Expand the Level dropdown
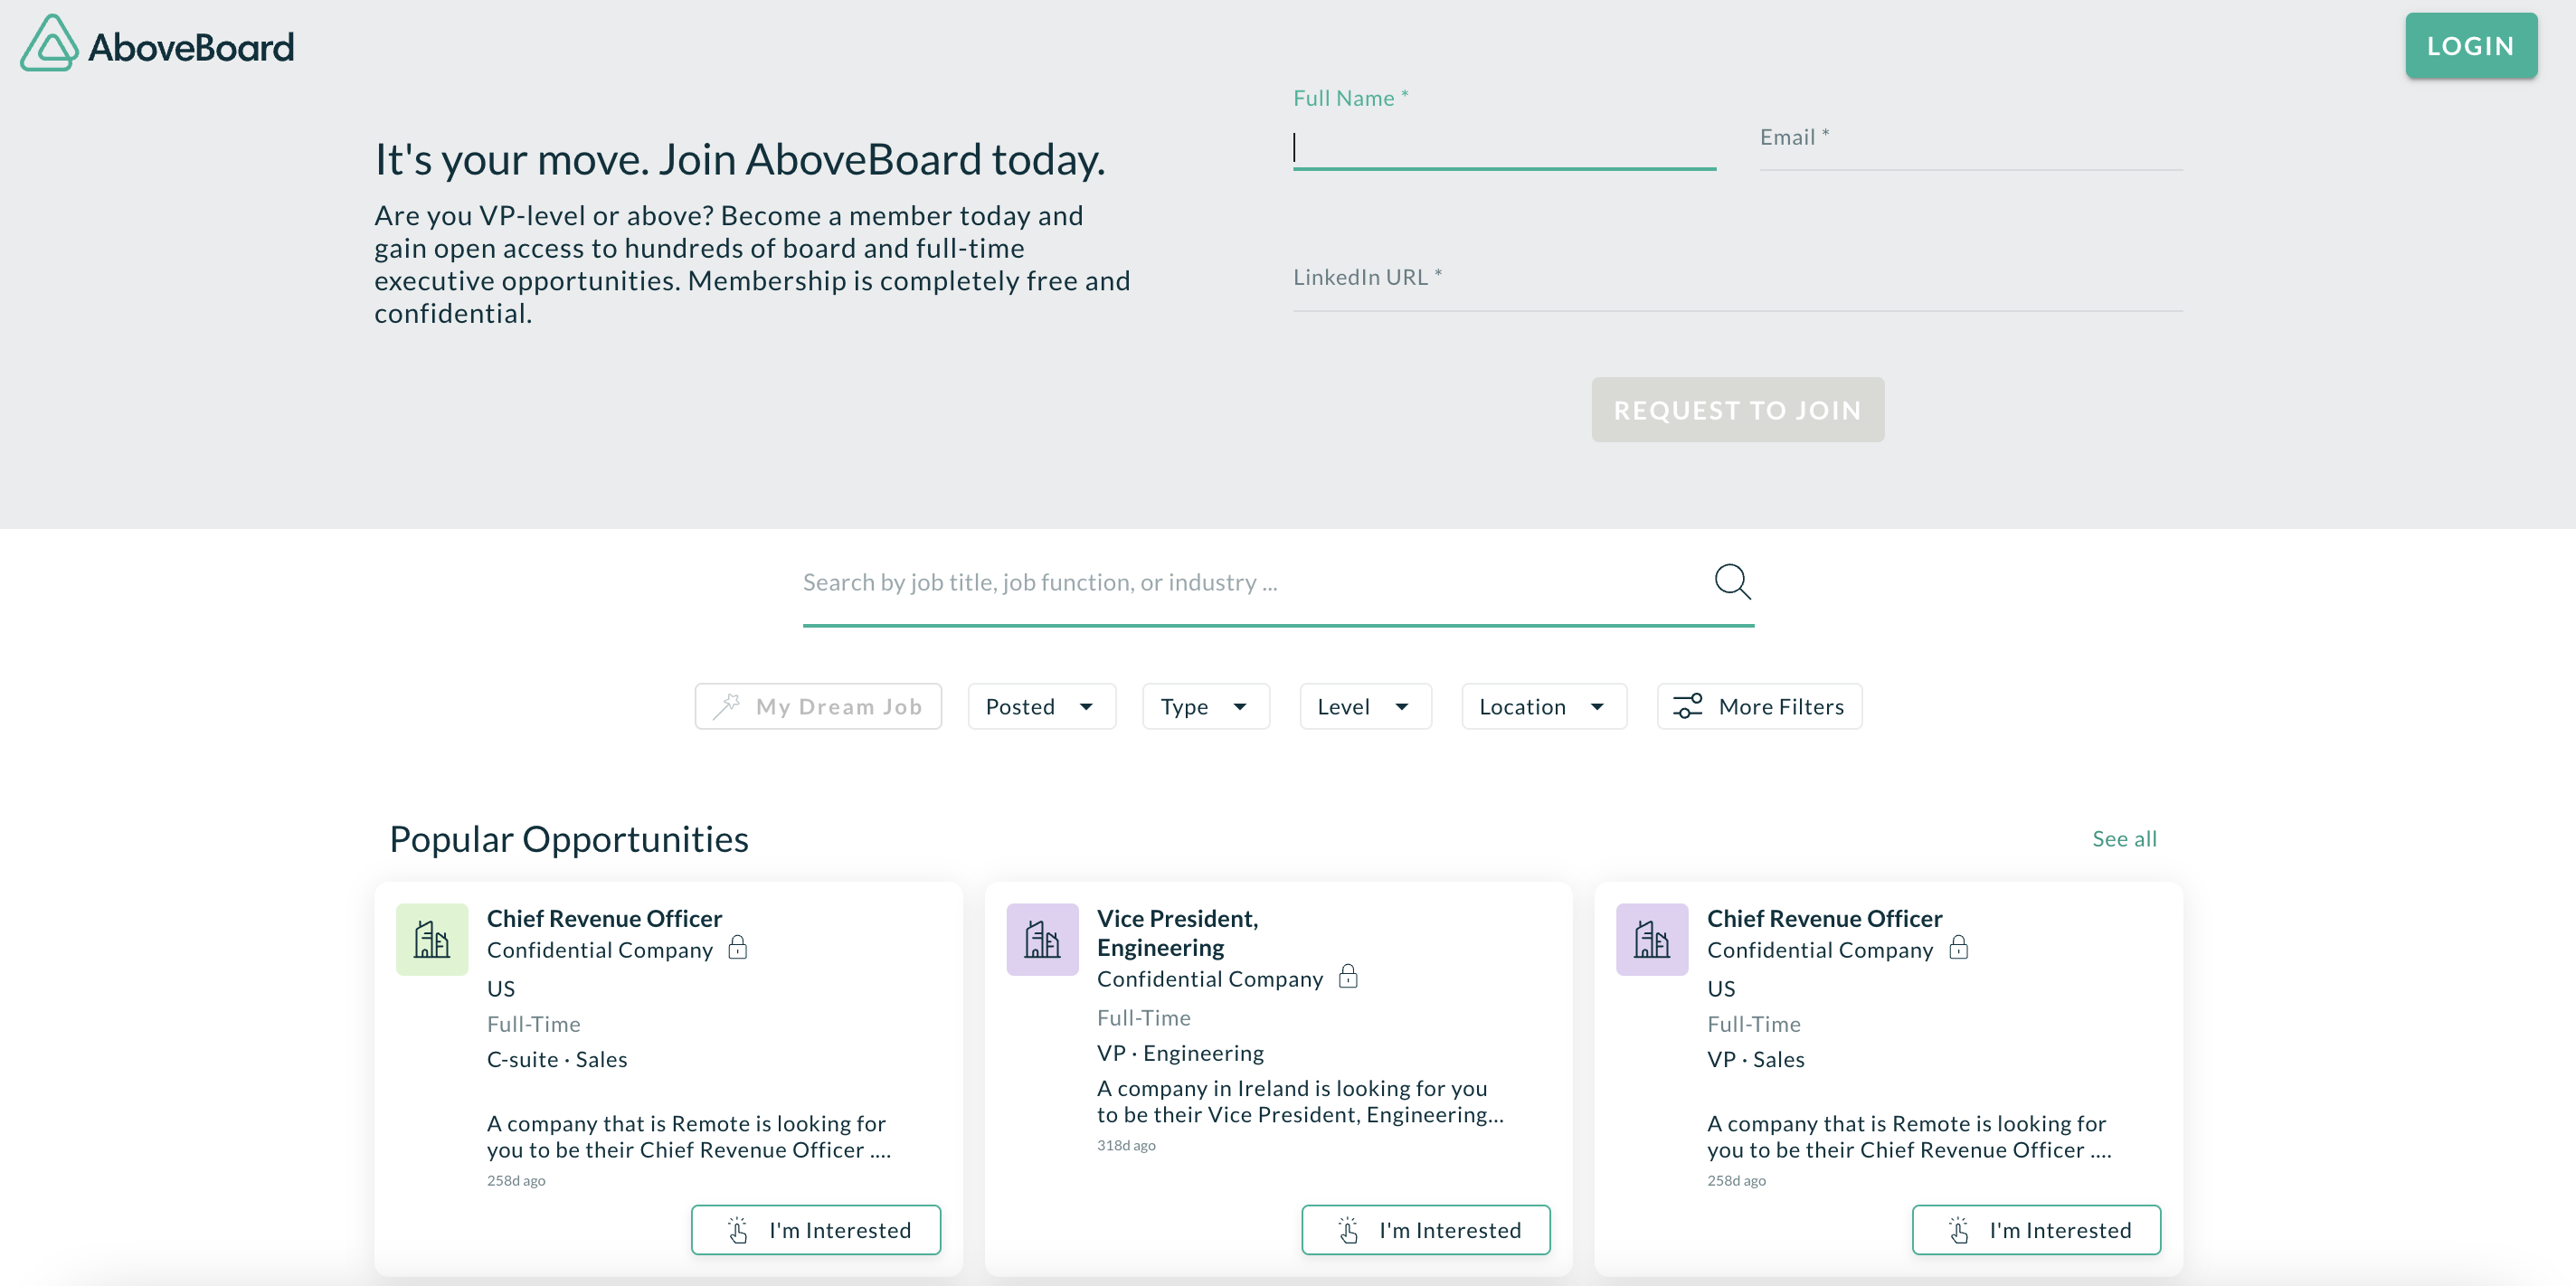 pyautogui.click(x=1365, y=706)
